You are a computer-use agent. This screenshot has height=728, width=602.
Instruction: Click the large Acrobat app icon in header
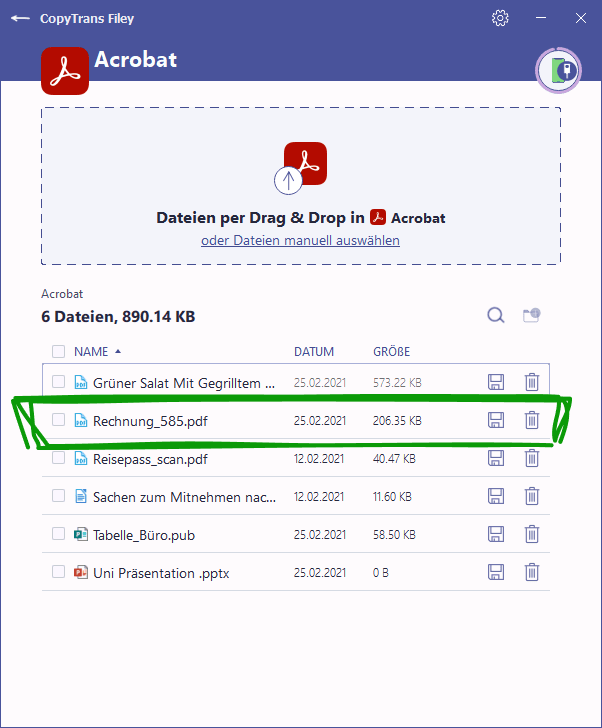click(x=65, y=71)
